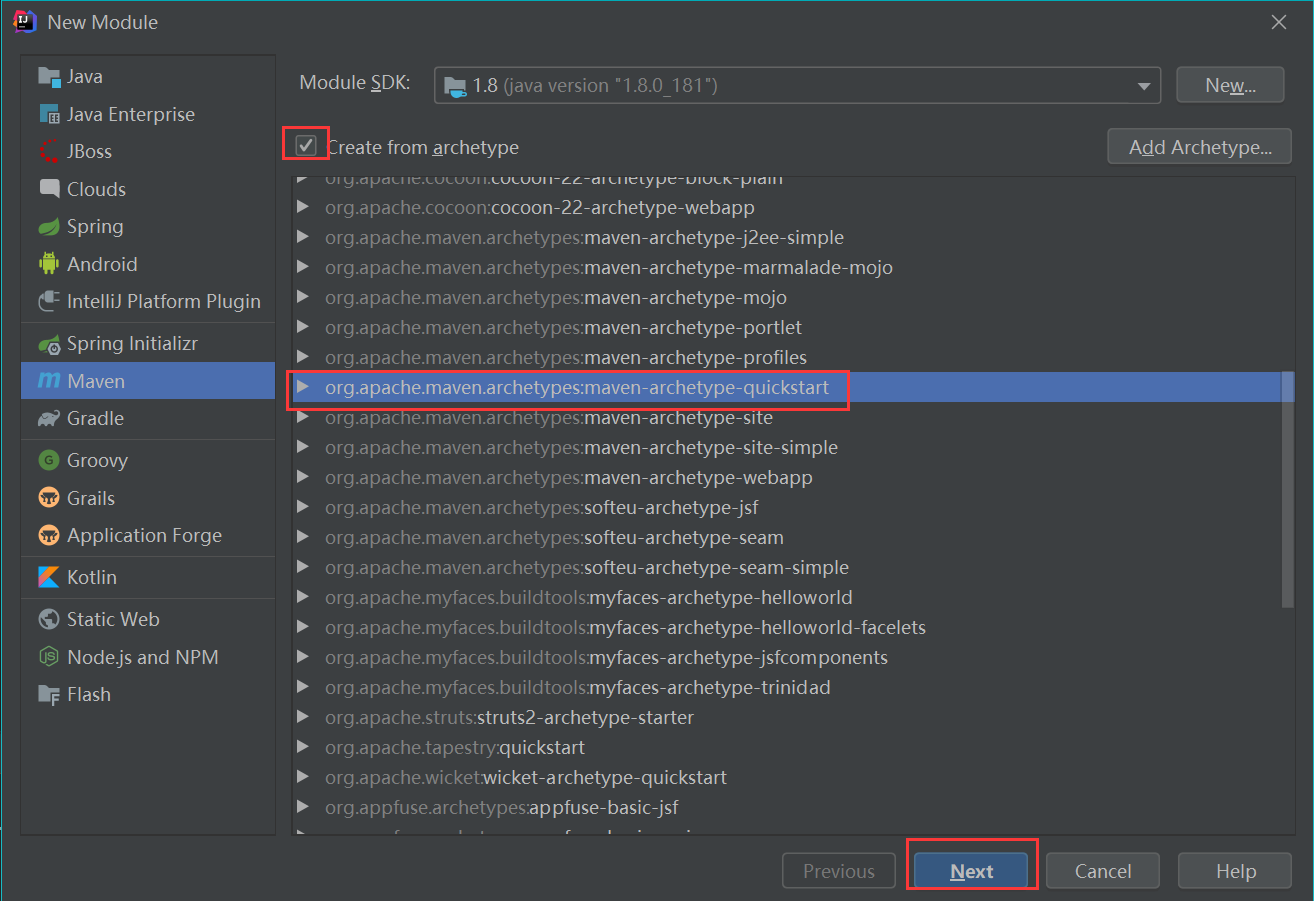Select Android module type
This screenshot has height=901, width=1314.
(x=148, y=264)
